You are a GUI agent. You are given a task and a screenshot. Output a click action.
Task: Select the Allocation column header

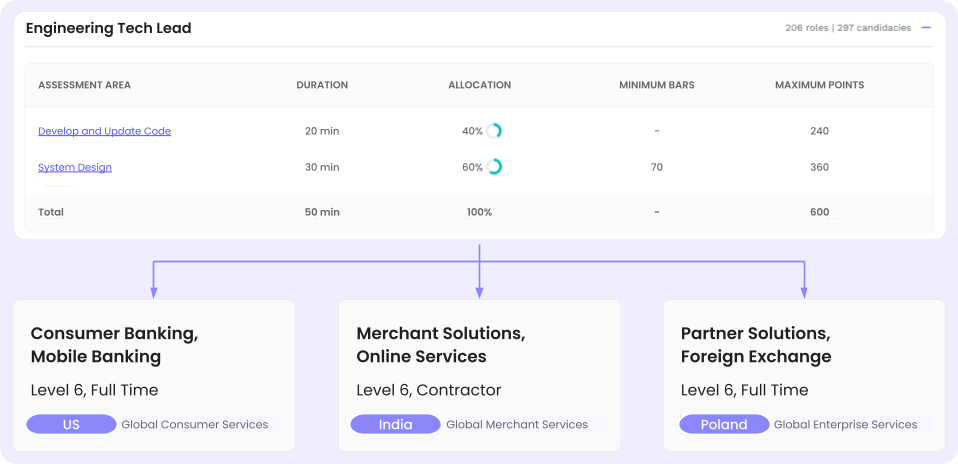point(479,85)
